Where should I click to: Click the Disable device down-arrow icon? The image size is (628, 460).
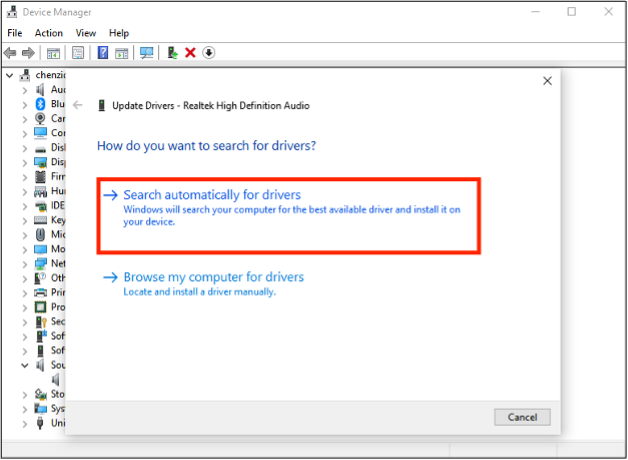click(x=209, y=52)
